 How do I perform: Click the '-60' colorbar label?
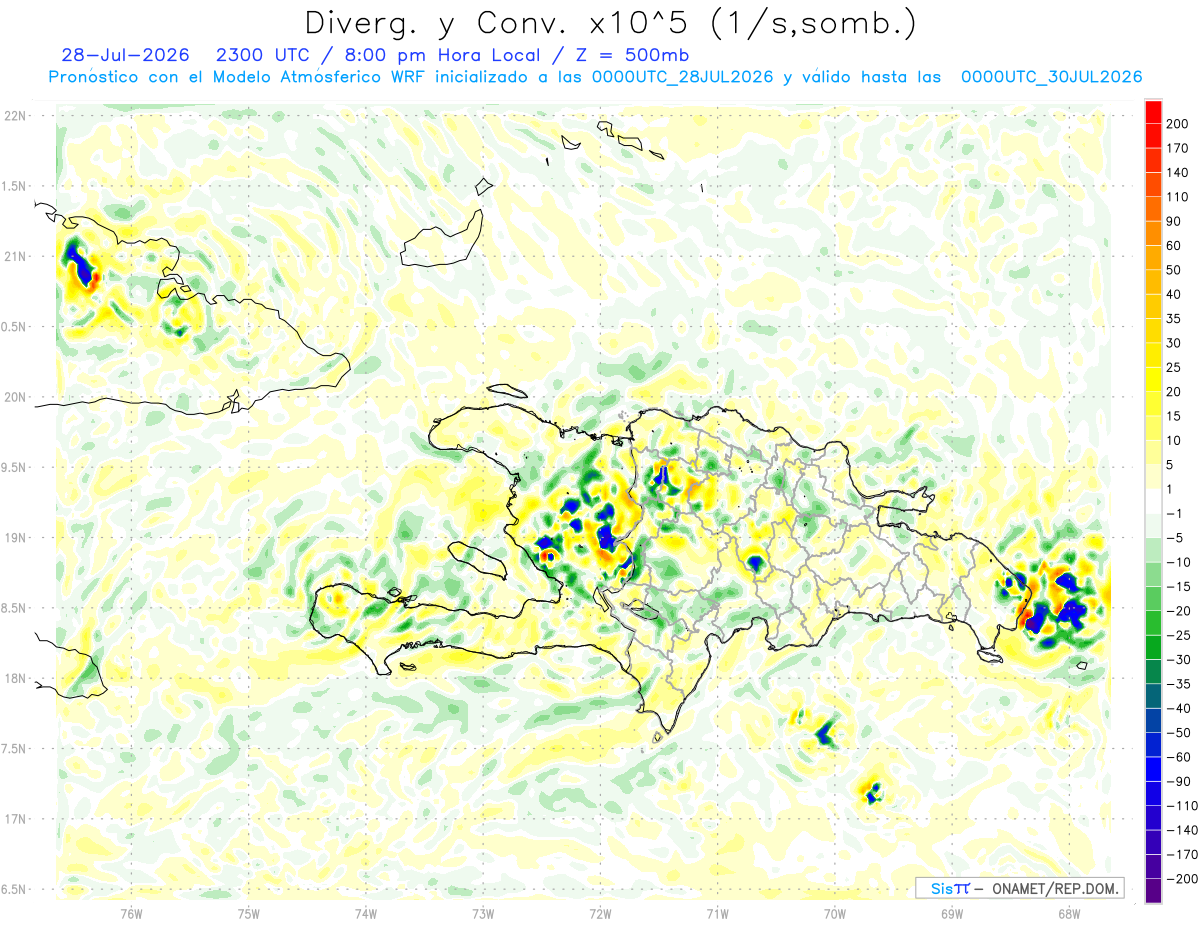(1178, 757)
